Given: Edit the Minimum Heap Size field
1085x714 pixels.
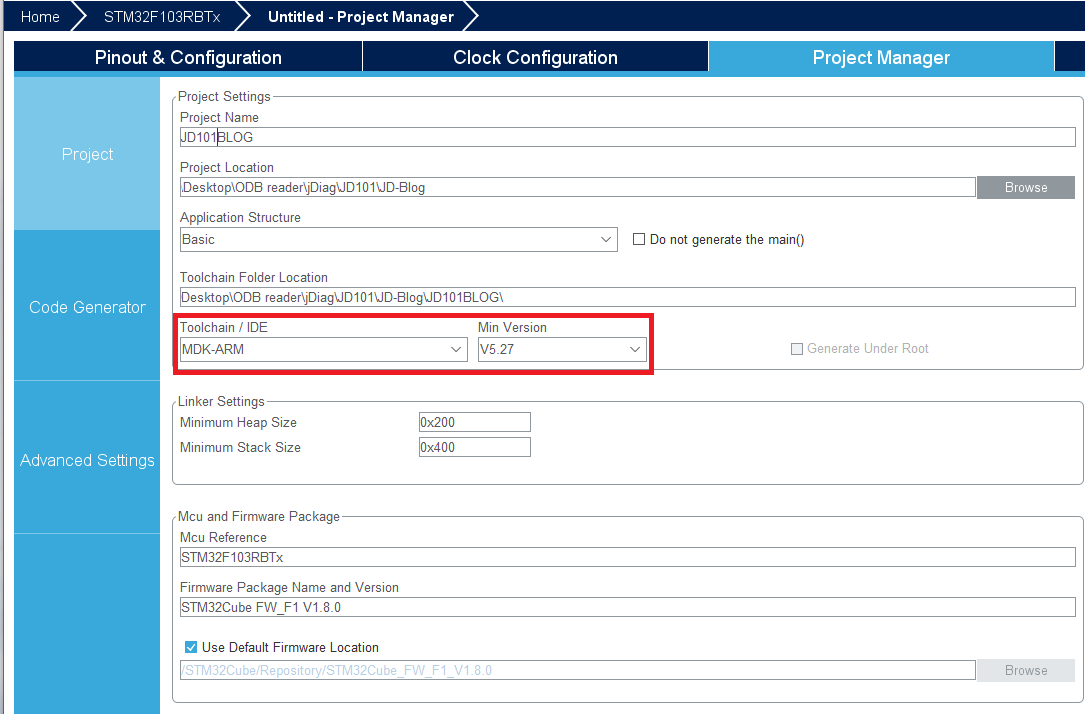Looking at the screenshot, I should coord(474,423).
